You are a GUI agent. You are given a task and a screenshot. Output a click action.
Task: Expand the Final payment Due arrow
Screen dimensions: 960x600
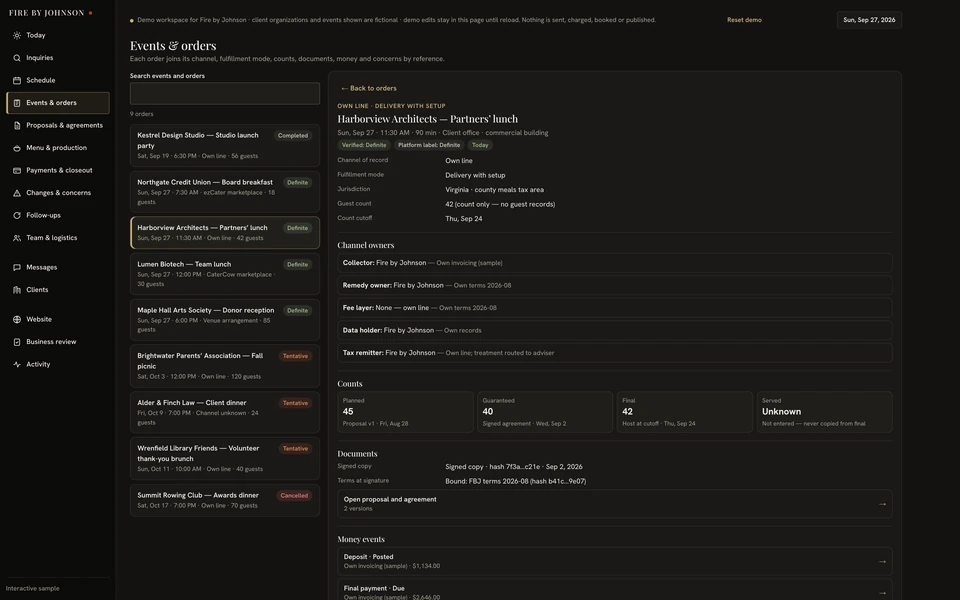(x=882, y=593)
